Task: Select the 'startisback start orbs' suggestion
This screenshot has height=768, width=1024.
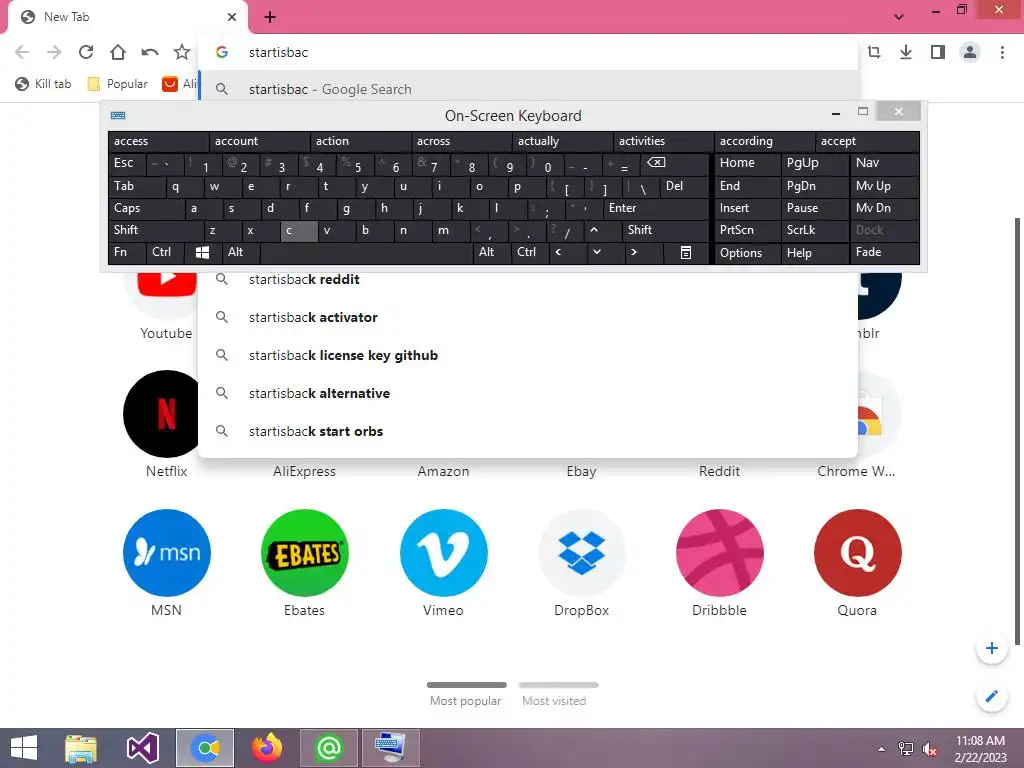Action: (528, 431)
